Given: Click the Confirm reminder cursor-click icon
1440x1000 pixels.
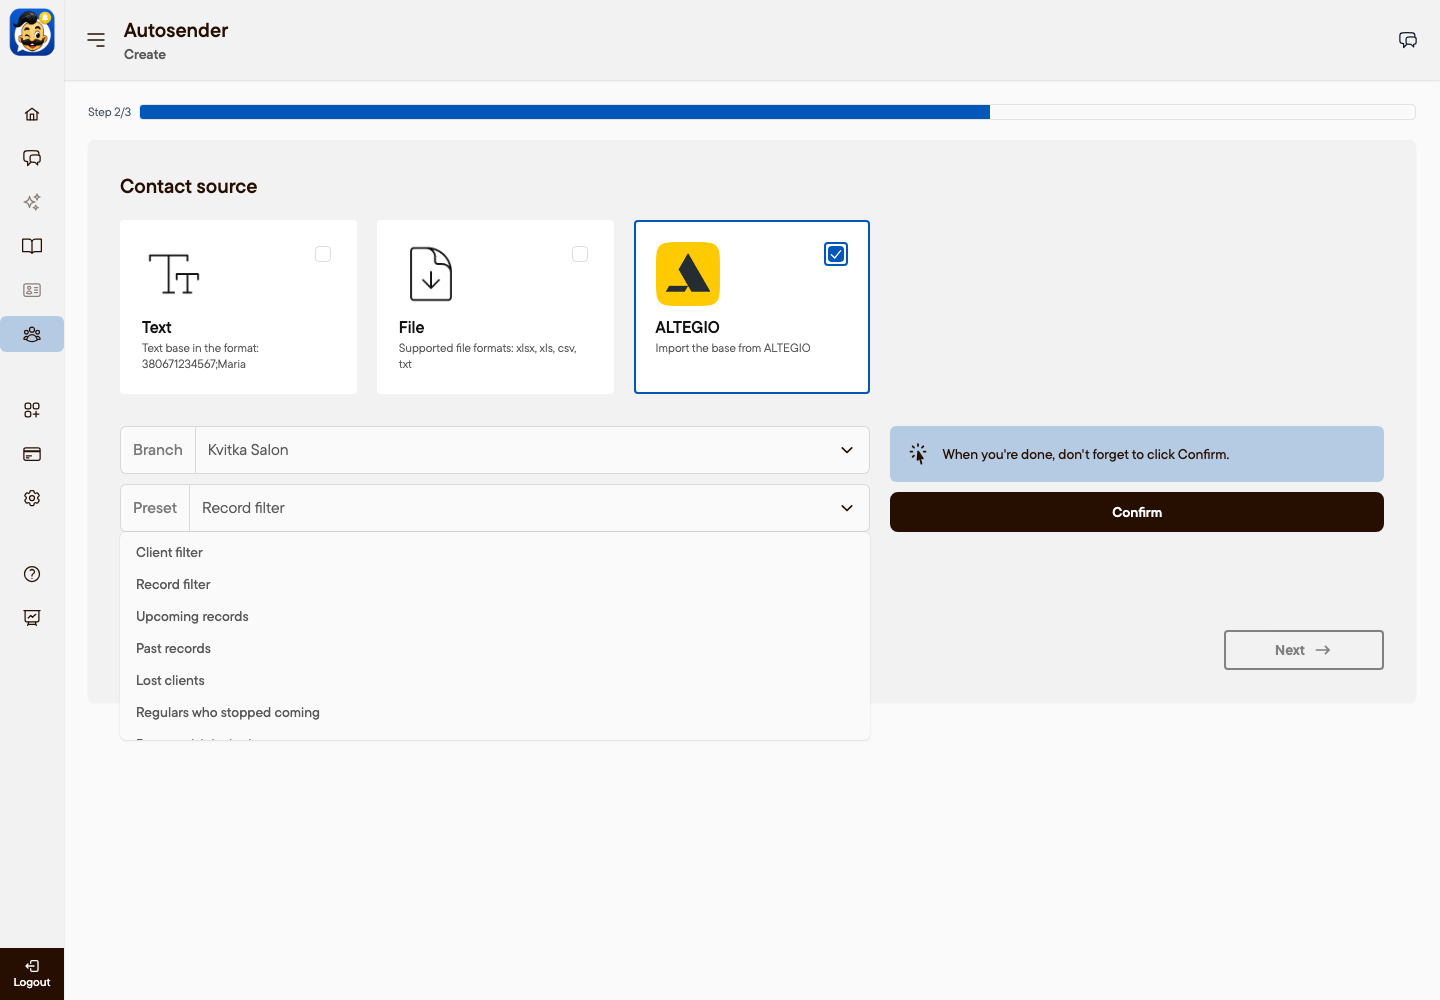Looking at the screenshot, I should tap(918, 454).
